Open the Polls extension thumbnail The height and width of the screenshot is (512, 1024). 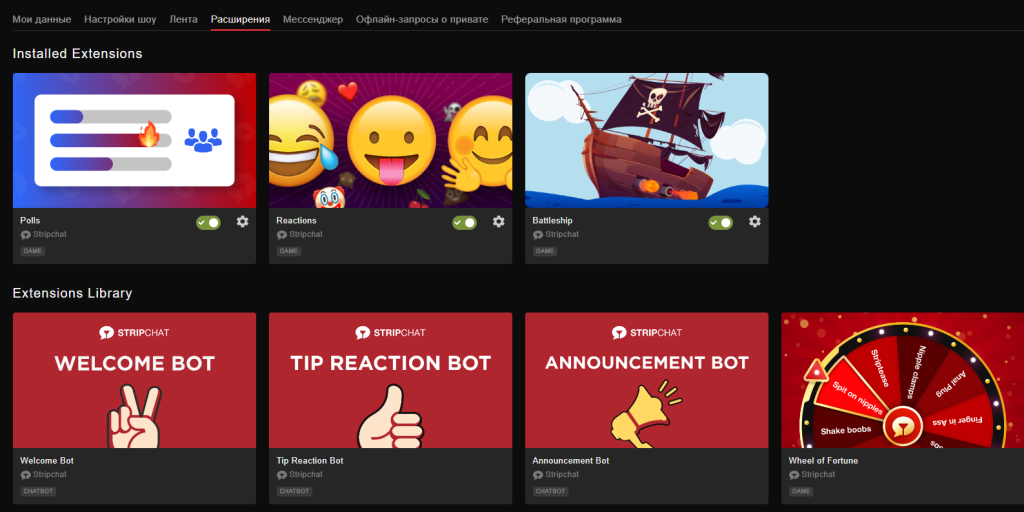coord(135,140)
